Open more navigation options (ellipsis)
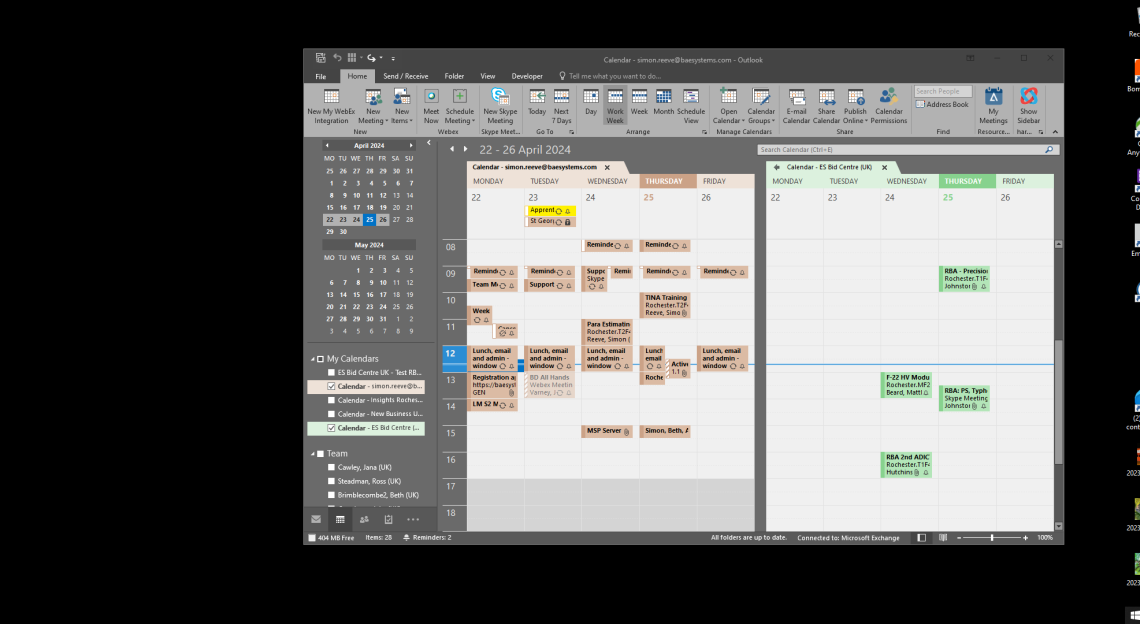1140x624 pixels. pos(413,519)
